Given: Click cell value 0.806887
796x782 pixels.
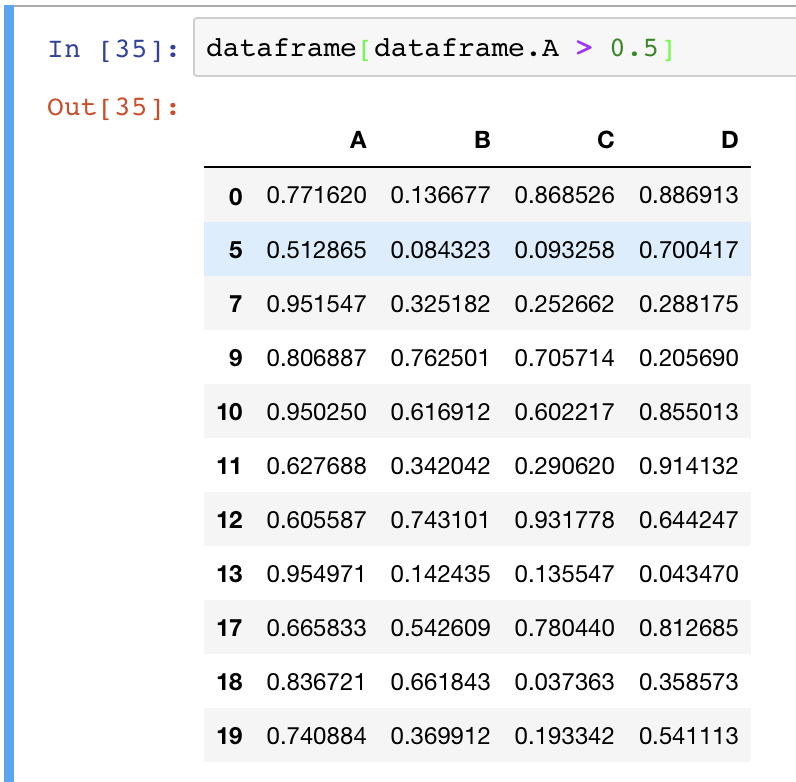Looking at the screenshot, I should pos(316,358).
